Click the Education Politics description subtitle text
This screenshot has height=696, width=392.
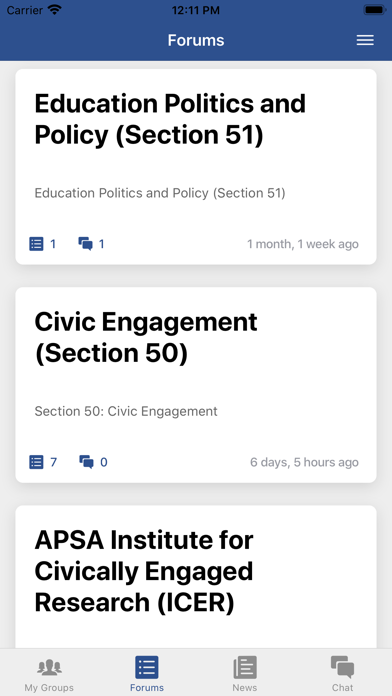[160, 193]
